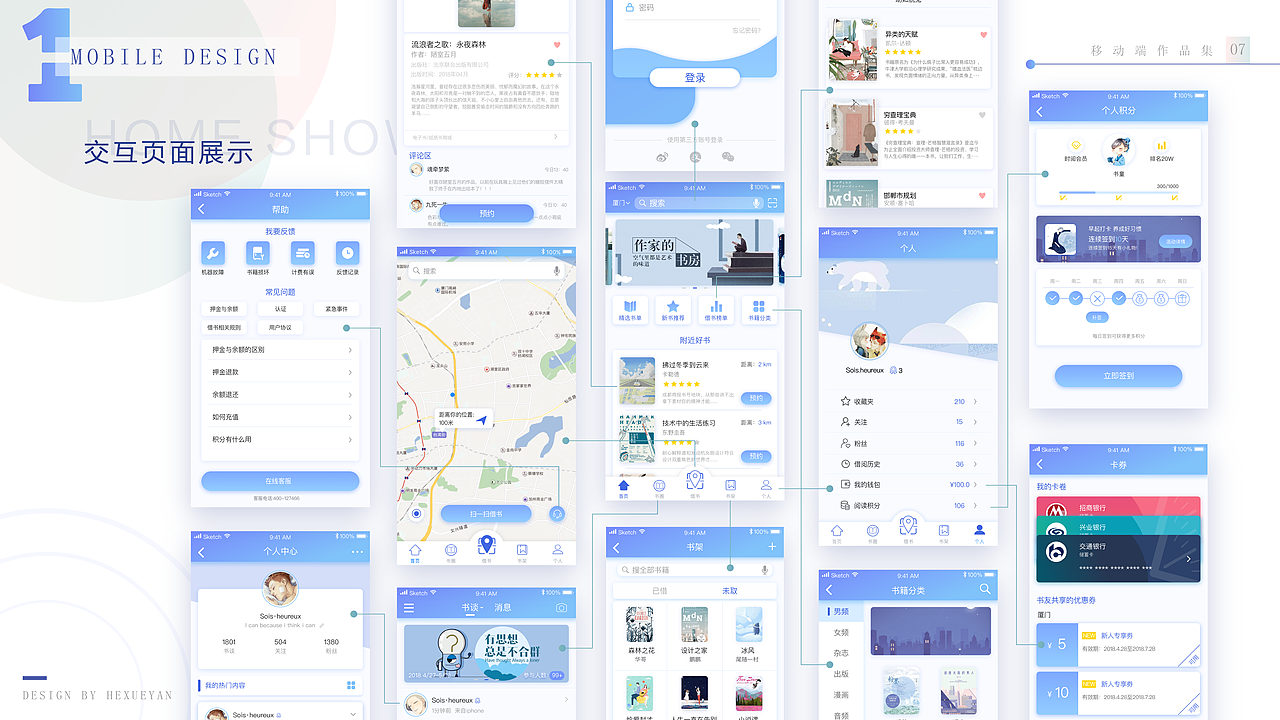Tap the 精选书单 book list icon
The height and width of the screenshot is (720, 1280).
point(630,305)
